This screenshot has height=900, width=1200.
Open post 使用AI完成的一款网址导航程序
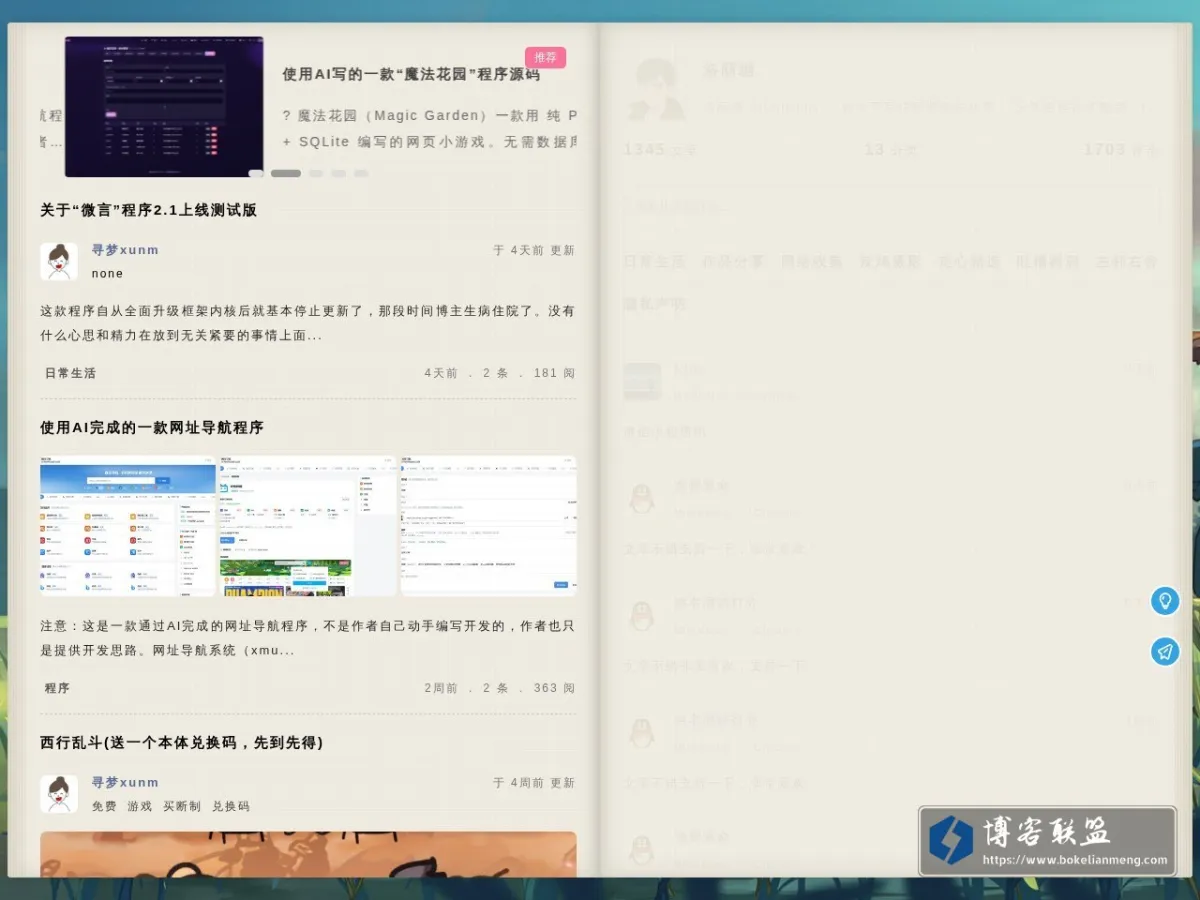pyautogui.click(x=152, y=427)
